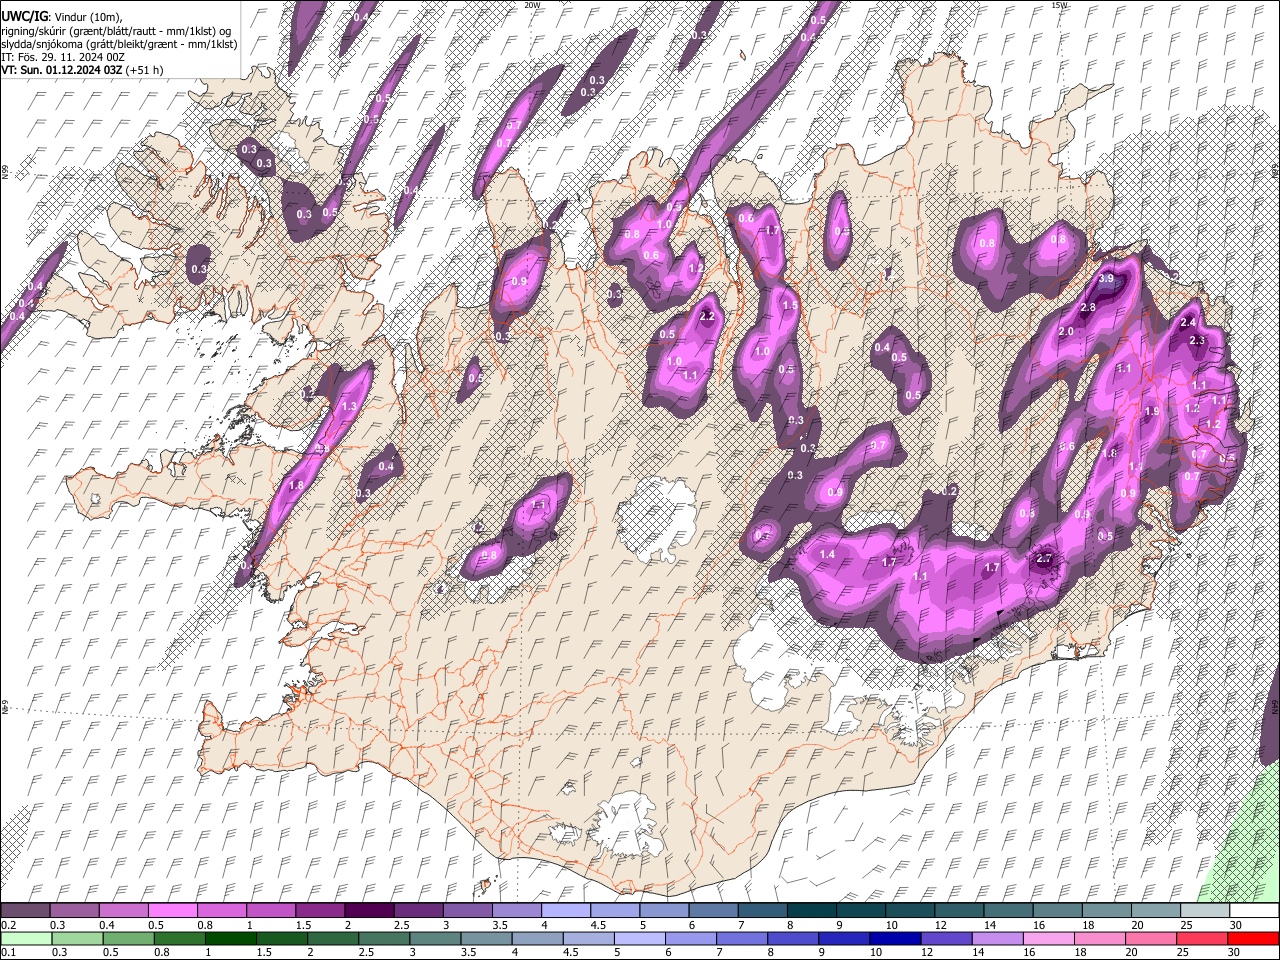Click the 30 label in the upper legend row

click(1235, 925)
